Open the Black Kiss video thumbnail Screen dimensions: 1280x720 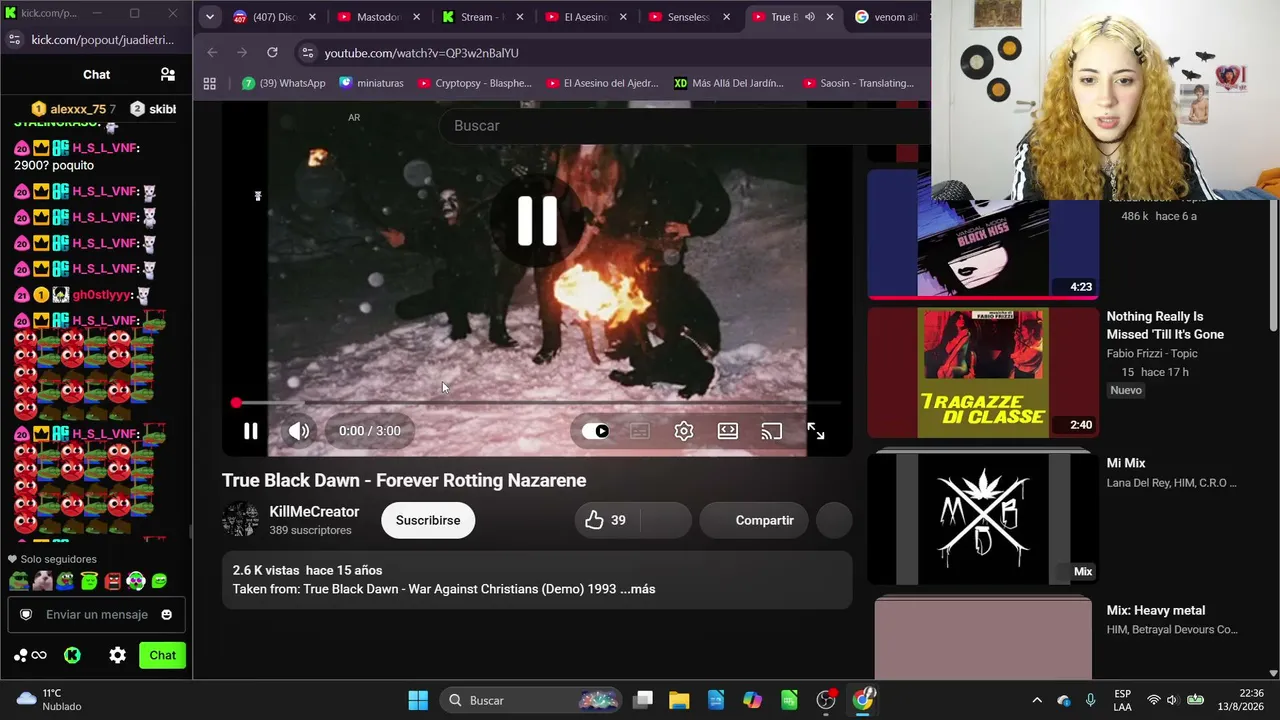pyautogui.click(x=983, y=234)
